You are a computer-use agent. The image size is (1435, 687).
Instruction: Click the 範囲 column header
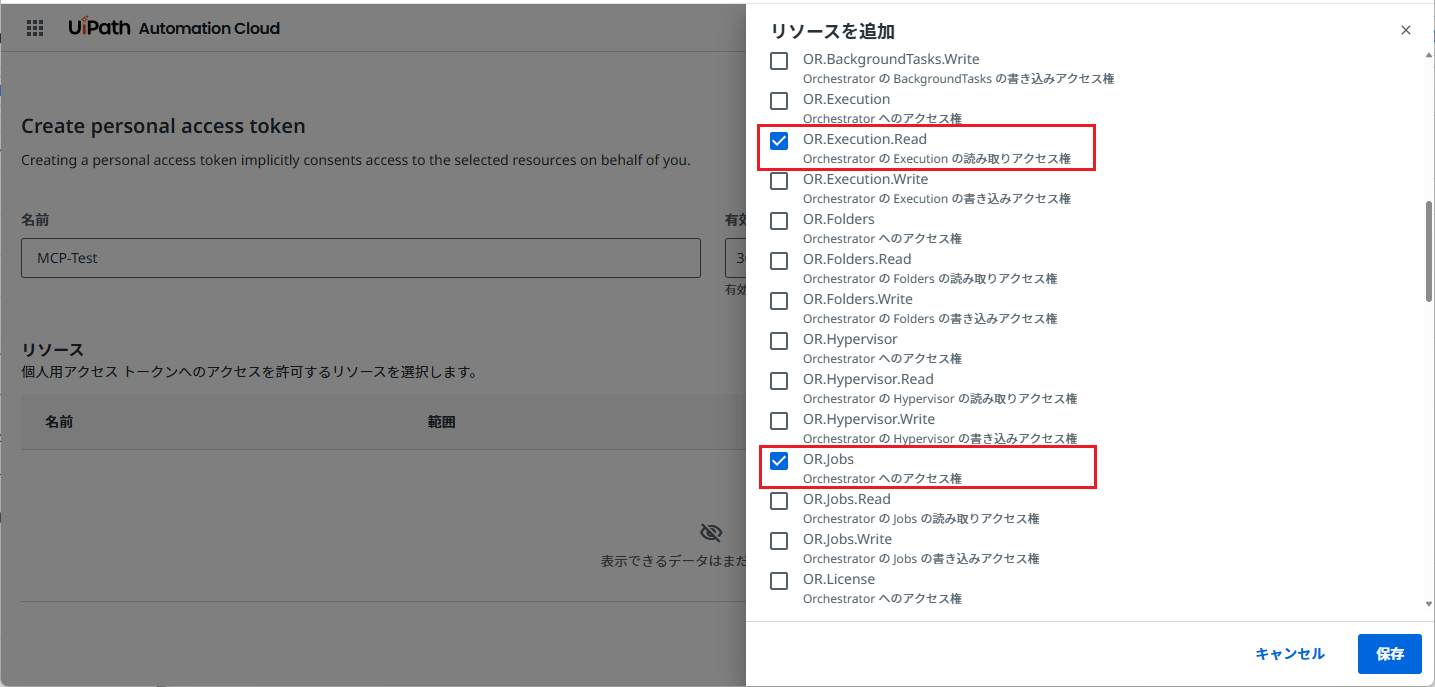tap(442, 422)
